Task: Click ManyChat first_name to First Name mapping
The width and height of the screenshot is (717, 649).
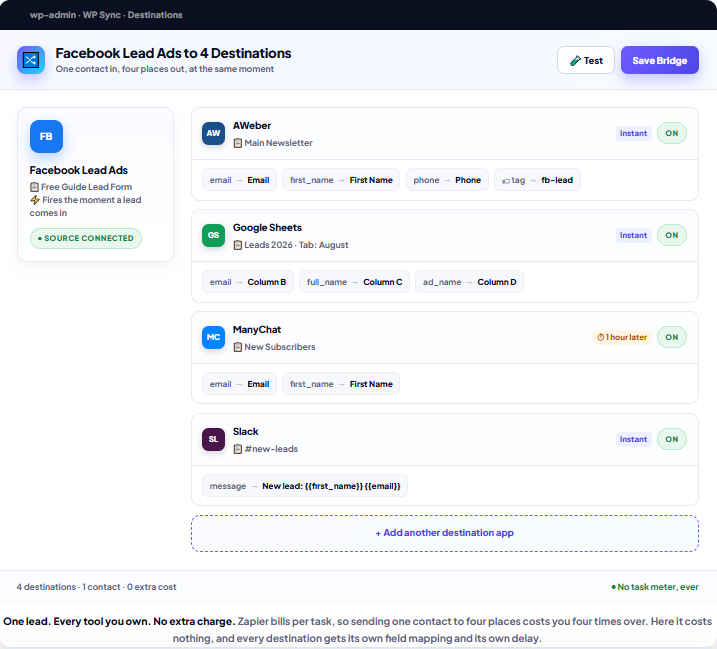Action: [341, 384]
